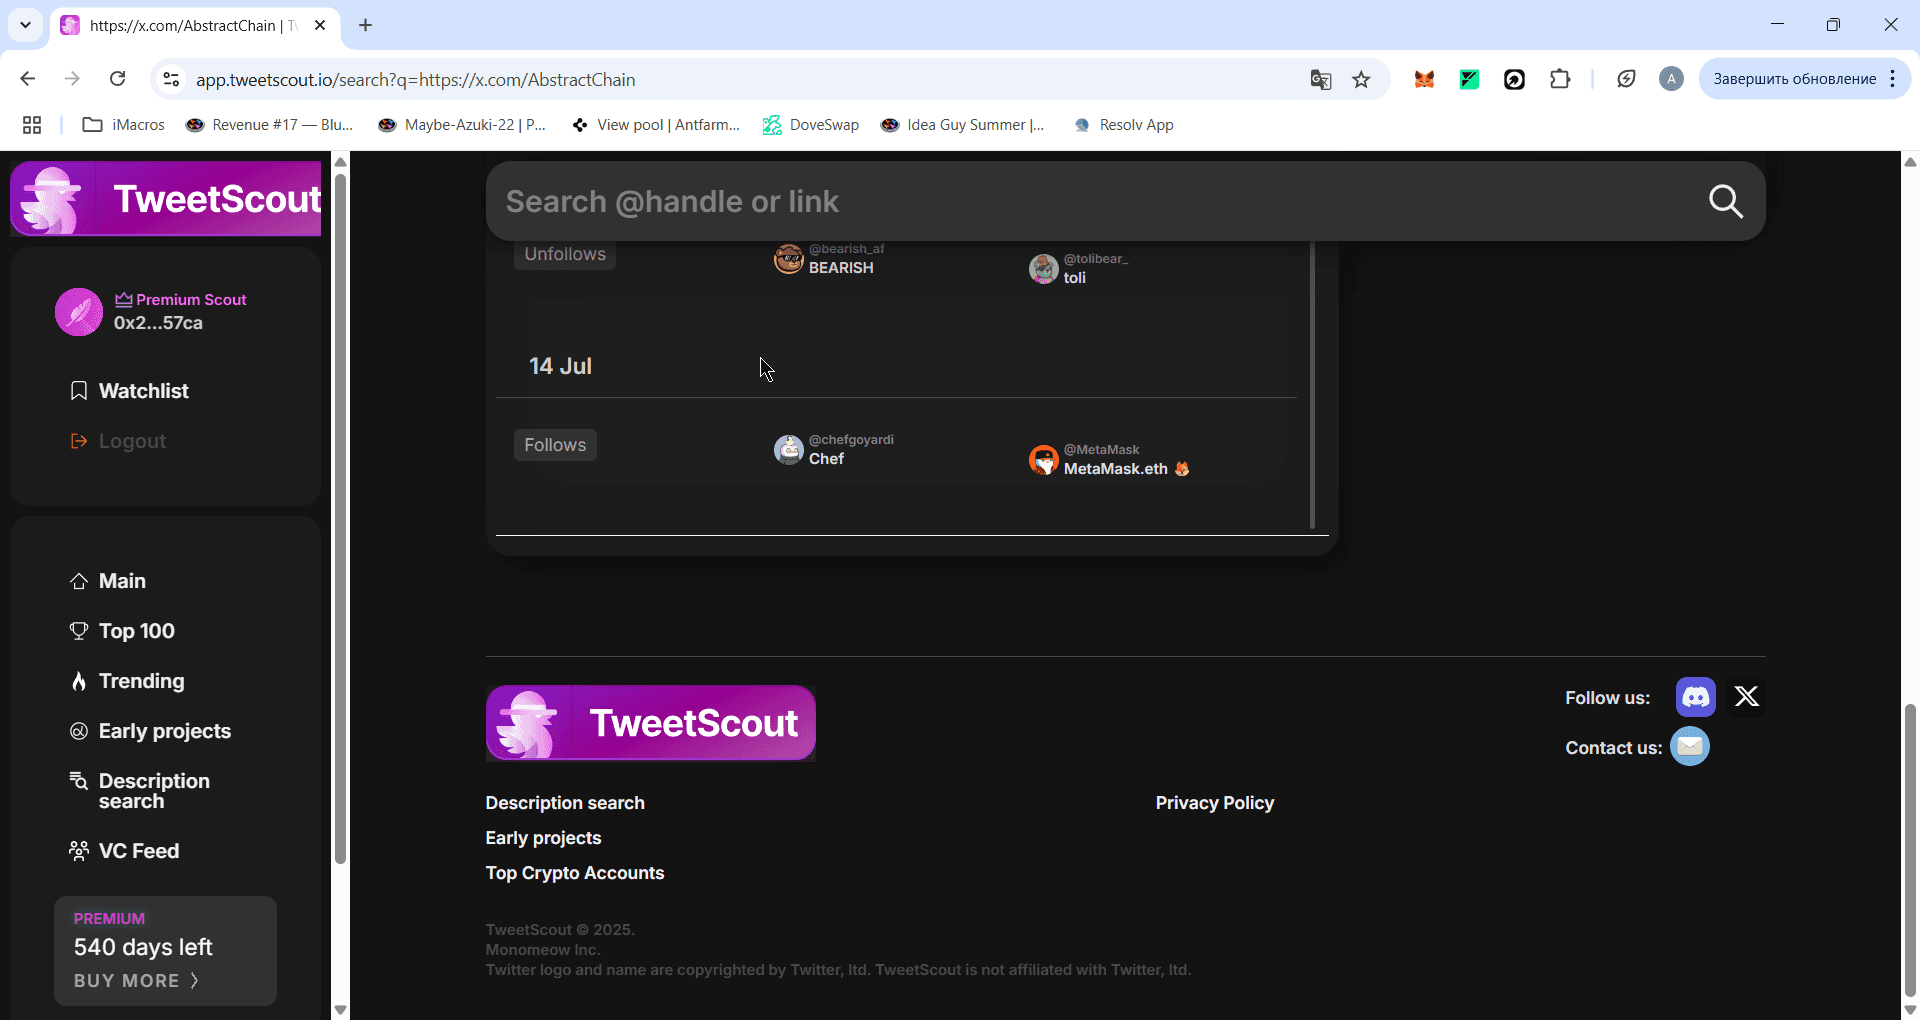Open Idea Guy Summer bookmark
This screenshot has height=1020, width=1920.
tap(963, 125)
